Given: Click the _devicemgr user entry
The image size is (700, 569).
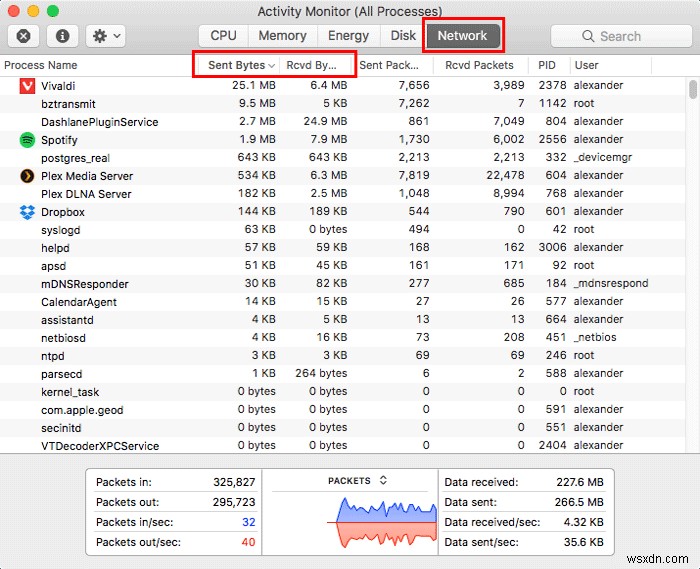Looking at the screenshot, I should point(603,157).
